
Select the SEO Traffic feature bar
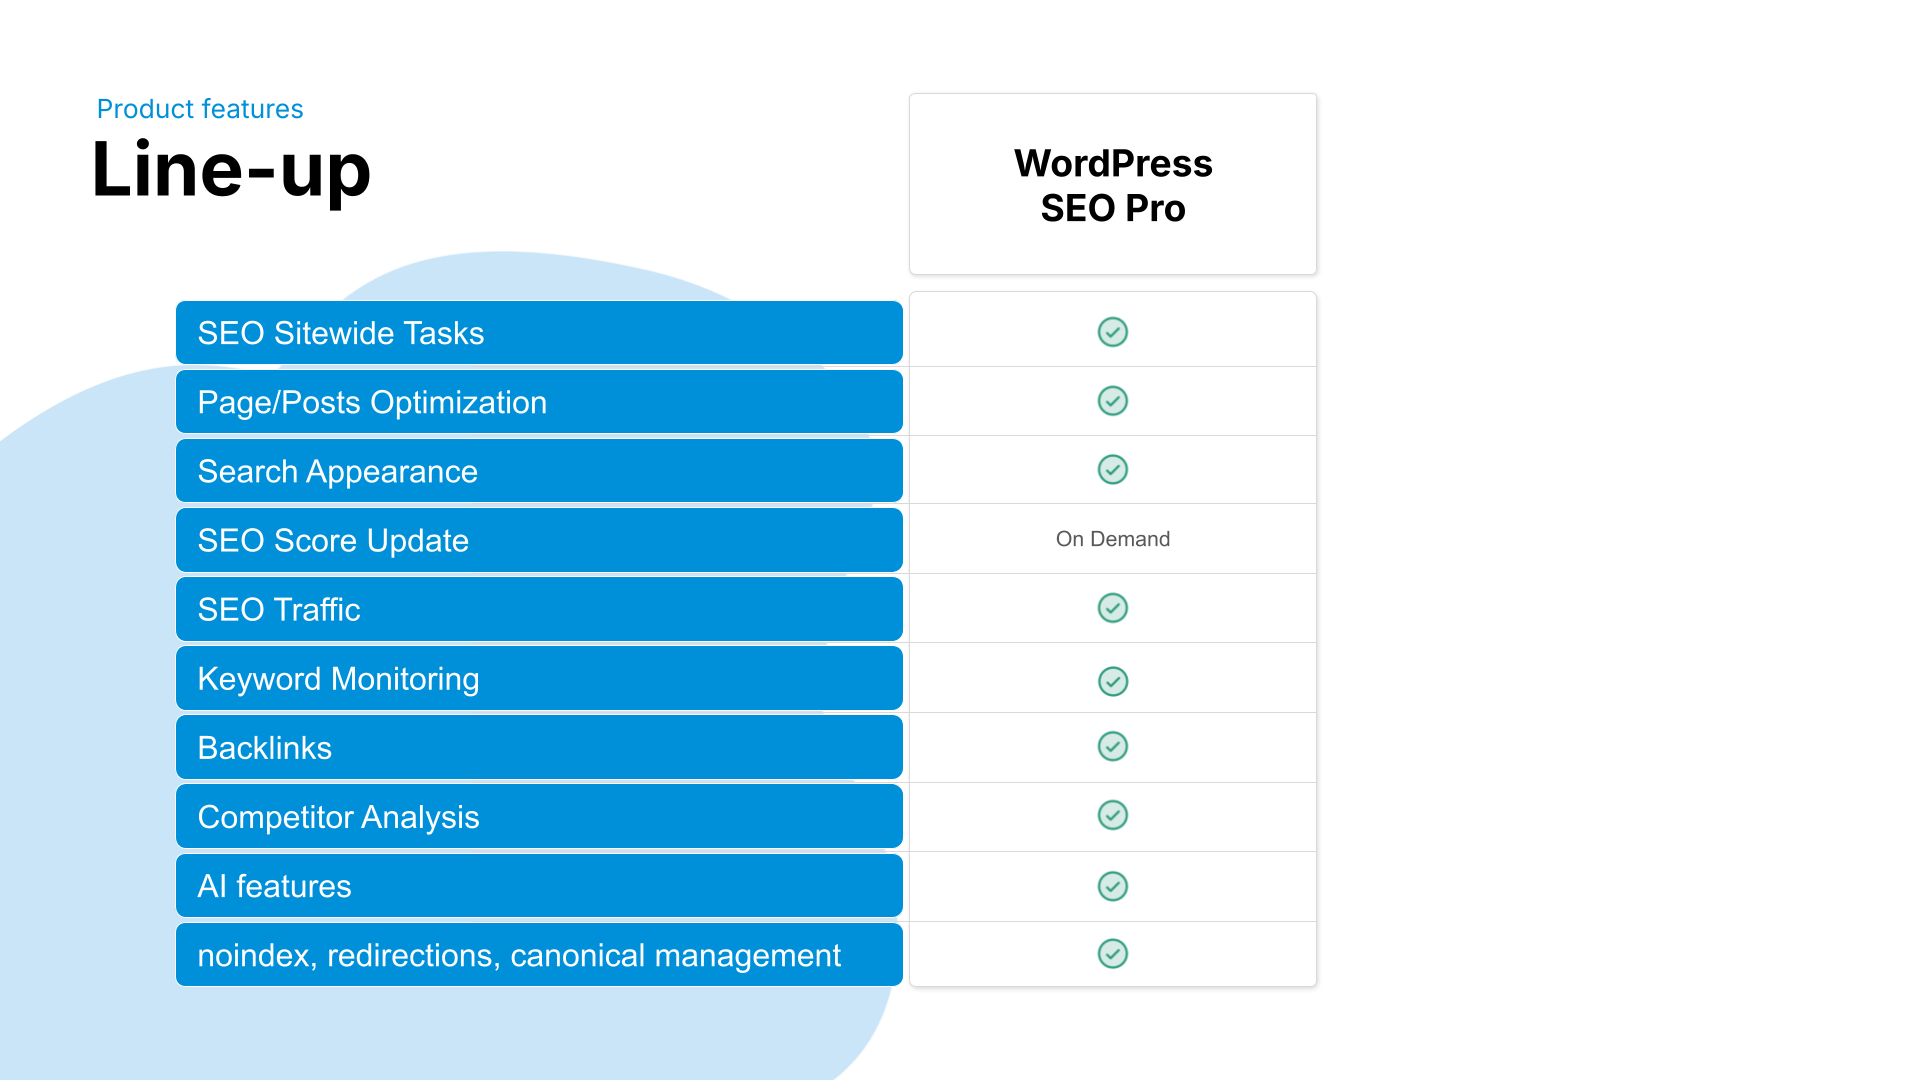539,609
